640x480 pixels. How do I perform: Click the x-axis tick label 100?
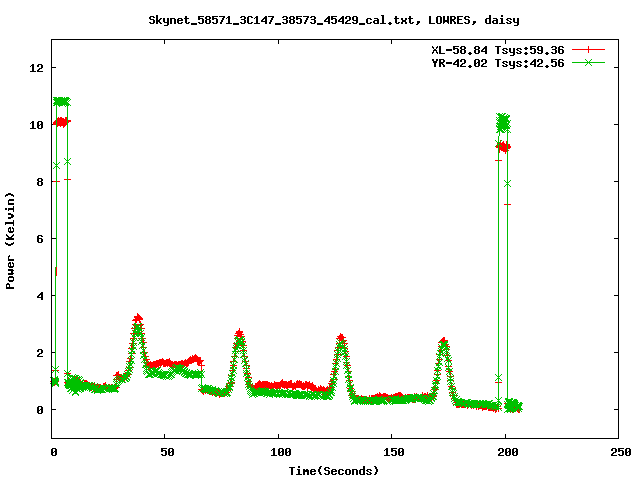point(281,452)
